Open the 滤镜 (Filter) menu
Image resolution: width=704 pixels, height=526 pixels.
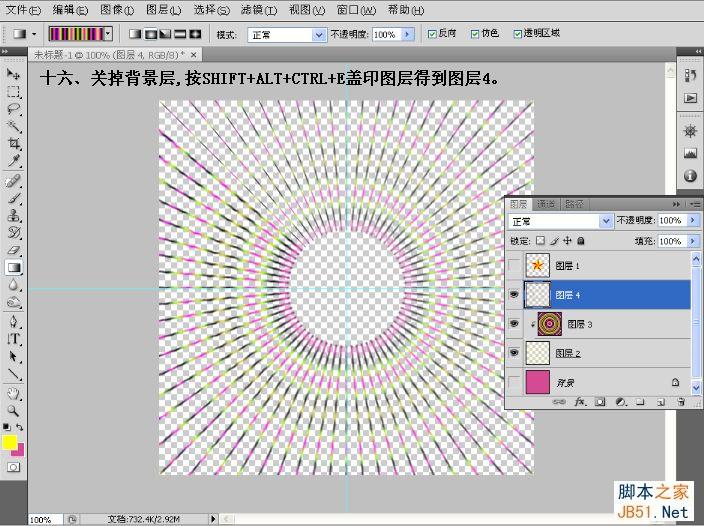pyautogui.click(x=259, y=10)
